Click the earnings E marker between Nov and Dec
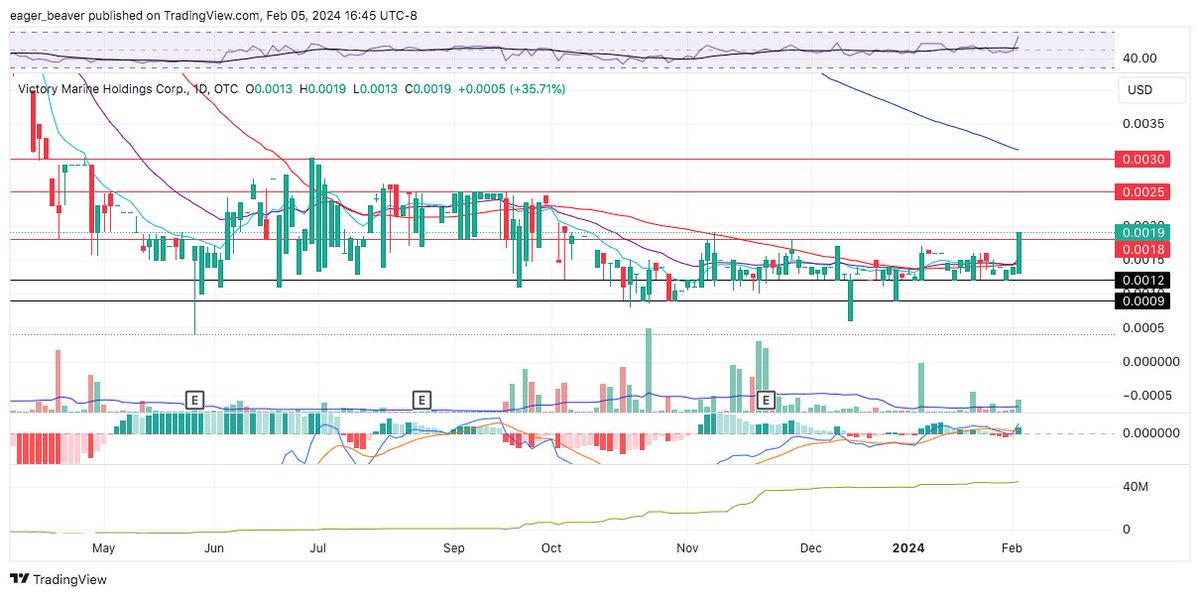This screenshot has width=1200, height=596. pos(767,400)
